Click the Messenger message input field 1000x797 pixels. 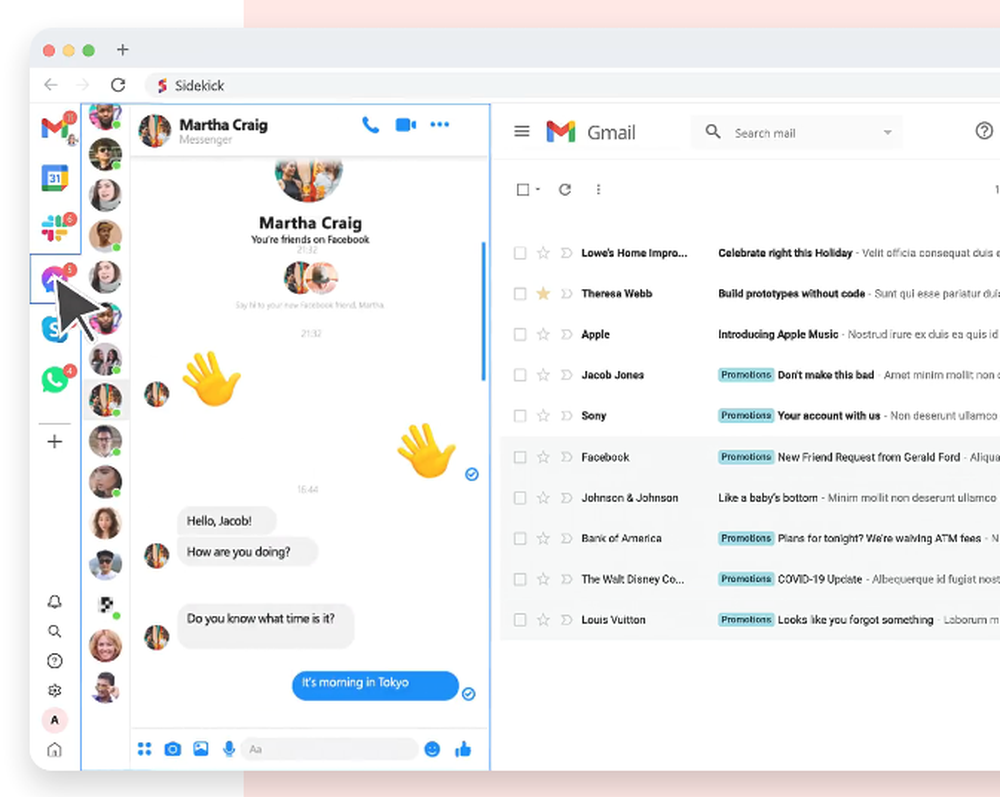click(x=329, y=749)
